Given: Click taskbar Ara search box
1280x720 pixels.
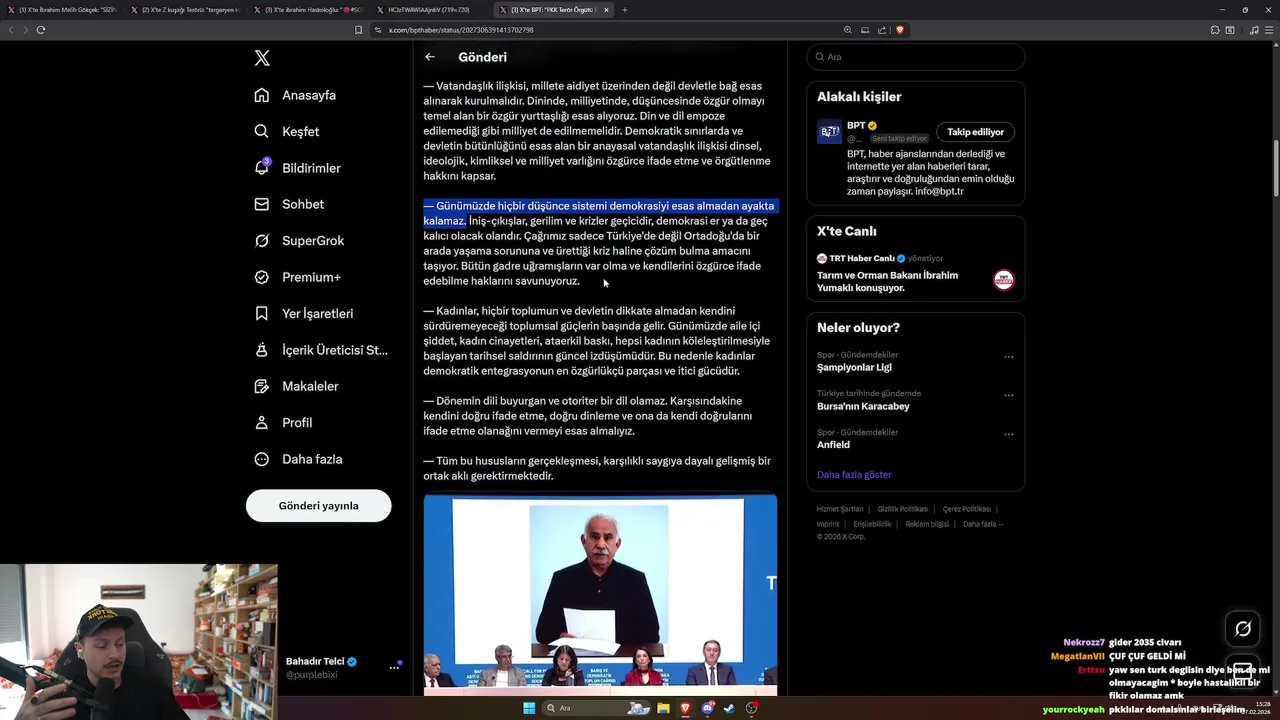Looking at the screenshot, I should point(596,708).
